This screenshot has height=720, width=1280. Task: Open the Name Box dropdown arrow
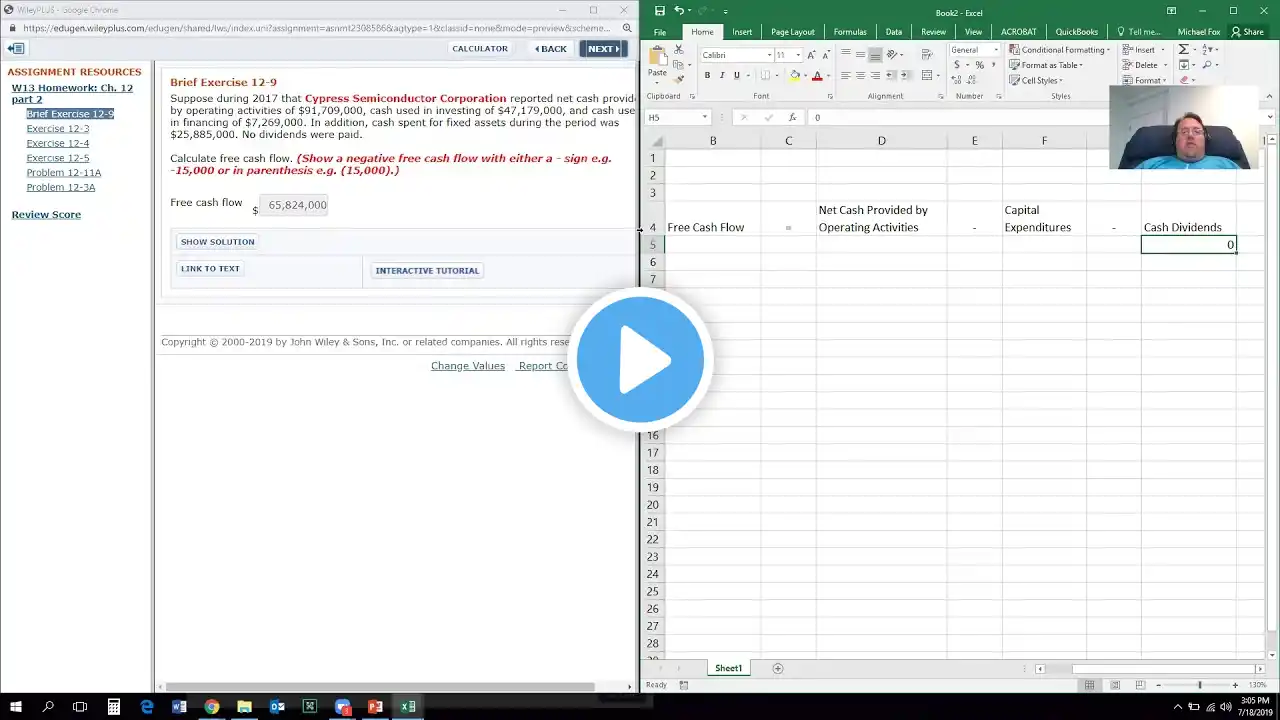pyautogui.click(x=704, y=117)
